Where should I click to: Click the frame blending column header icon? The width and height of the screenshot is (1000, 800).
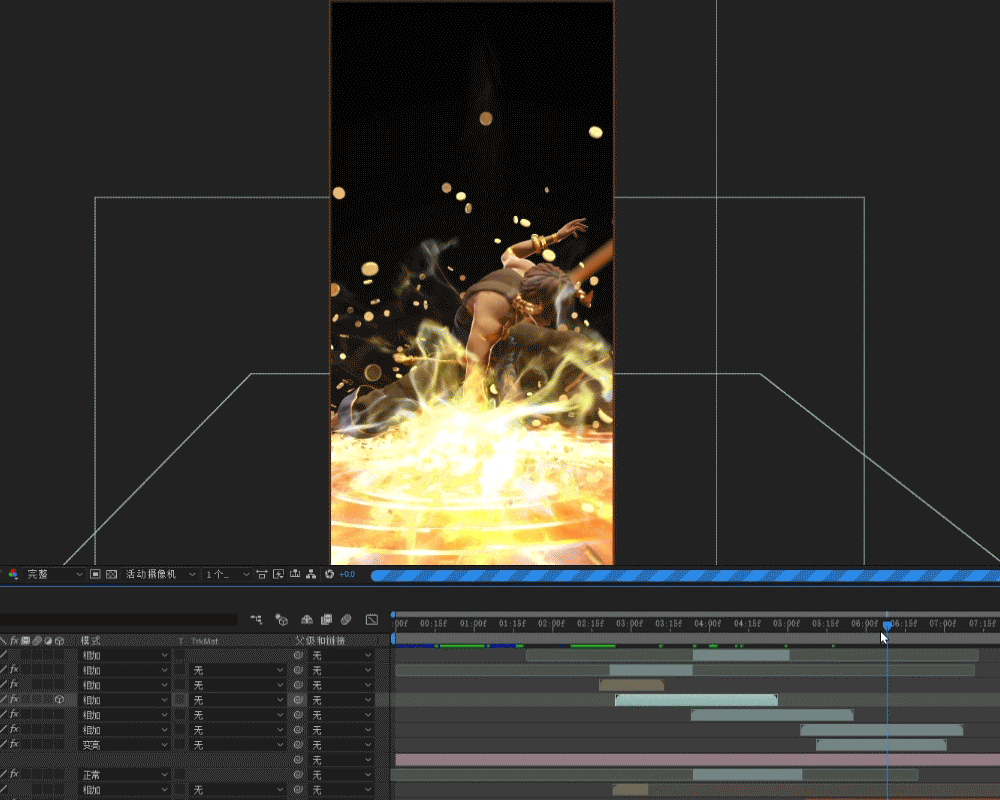[x=26, y=641]
